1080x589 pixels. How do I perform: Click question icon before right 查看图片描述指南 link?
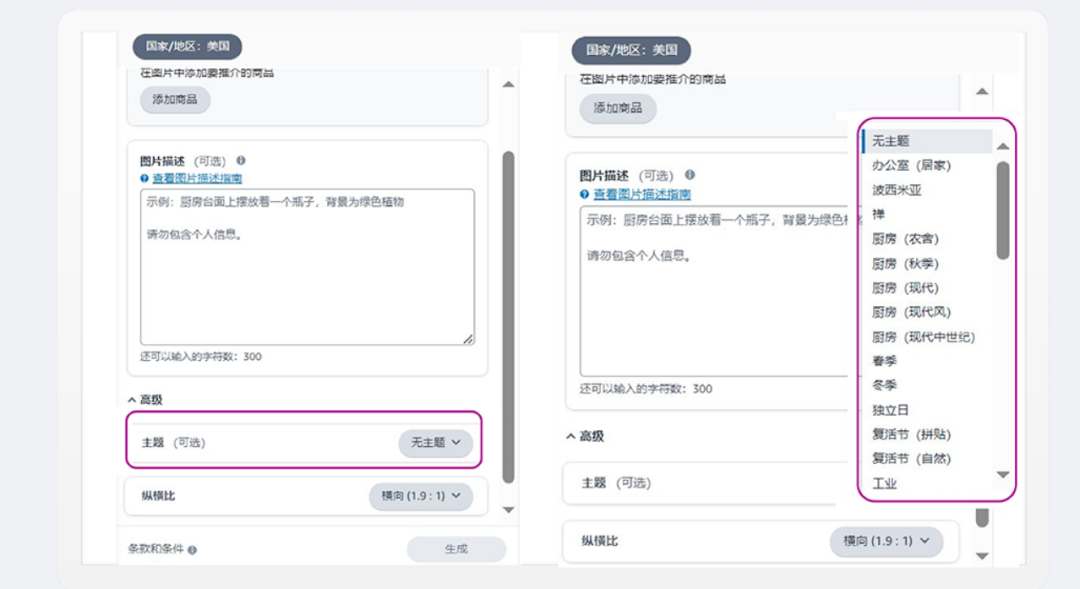585,194
